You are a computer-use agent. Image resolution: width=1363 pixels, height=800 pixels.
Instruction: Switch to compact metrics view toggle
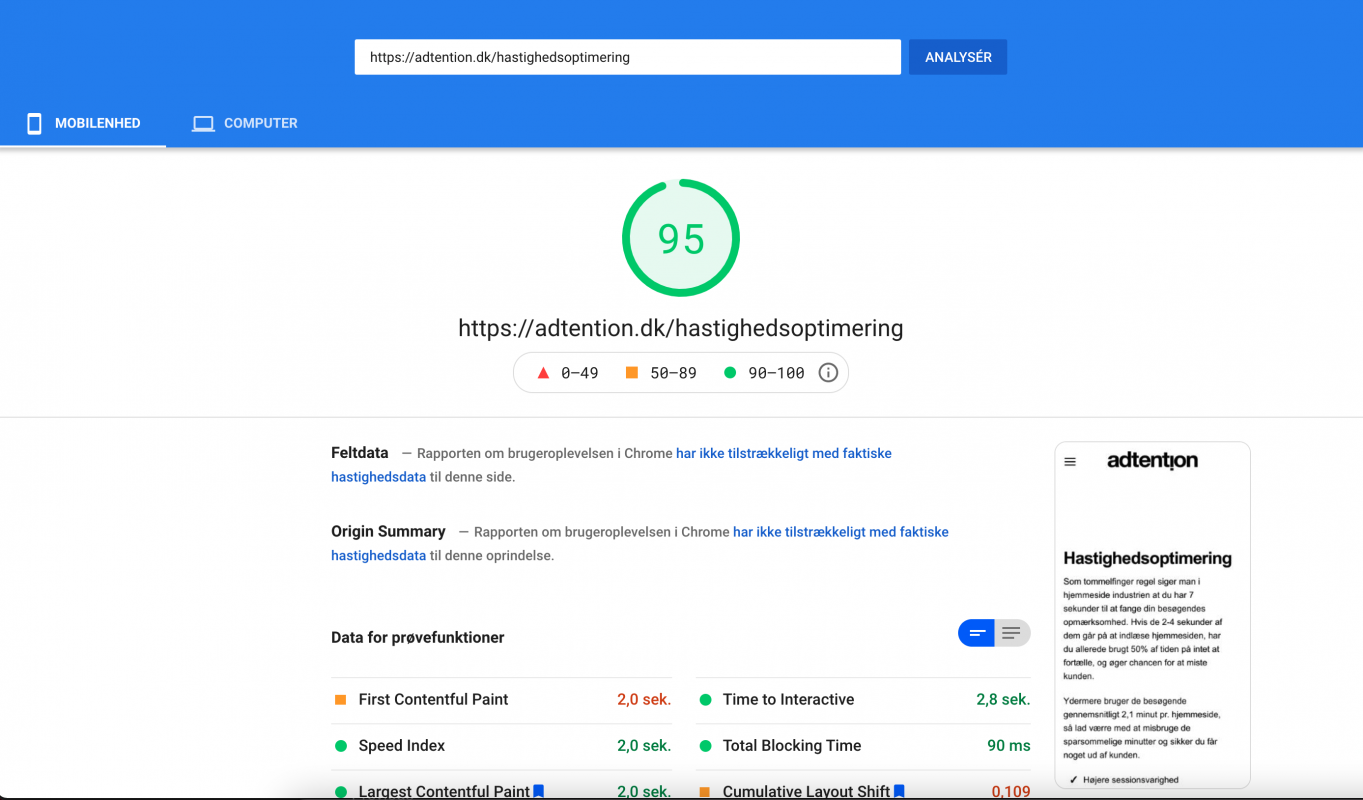click(x=977, y=633)
